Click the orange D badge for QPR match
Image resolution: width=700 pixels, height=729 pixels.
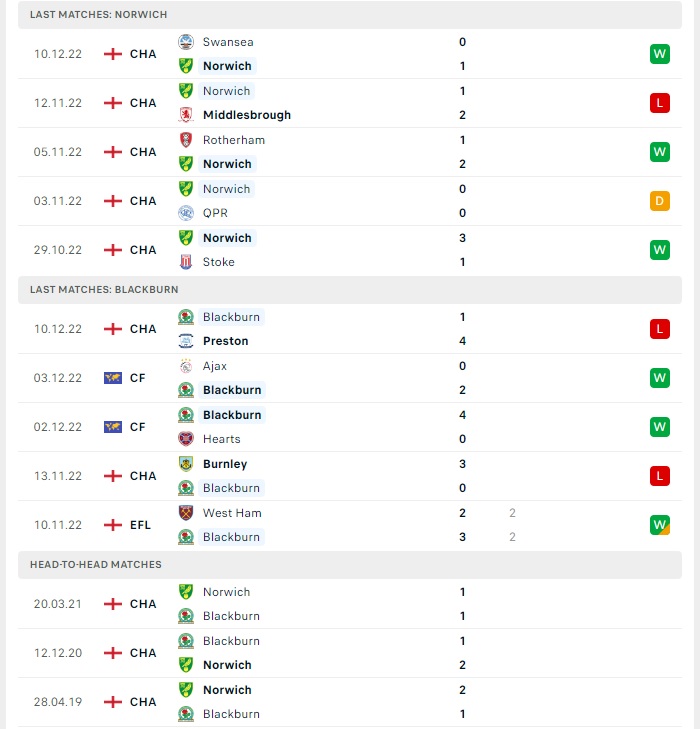660,201
